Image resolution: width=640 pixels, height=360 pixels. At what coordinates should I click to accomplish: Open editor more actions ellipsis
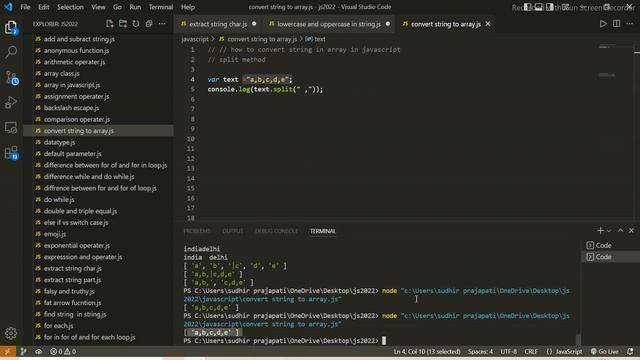point(630,24)
